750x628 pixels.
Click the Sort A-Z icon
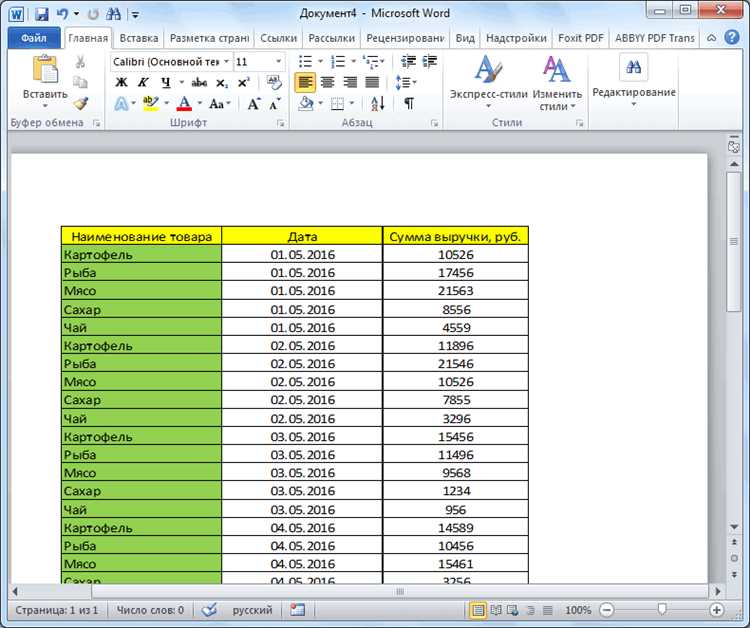(x=377, y=103)
